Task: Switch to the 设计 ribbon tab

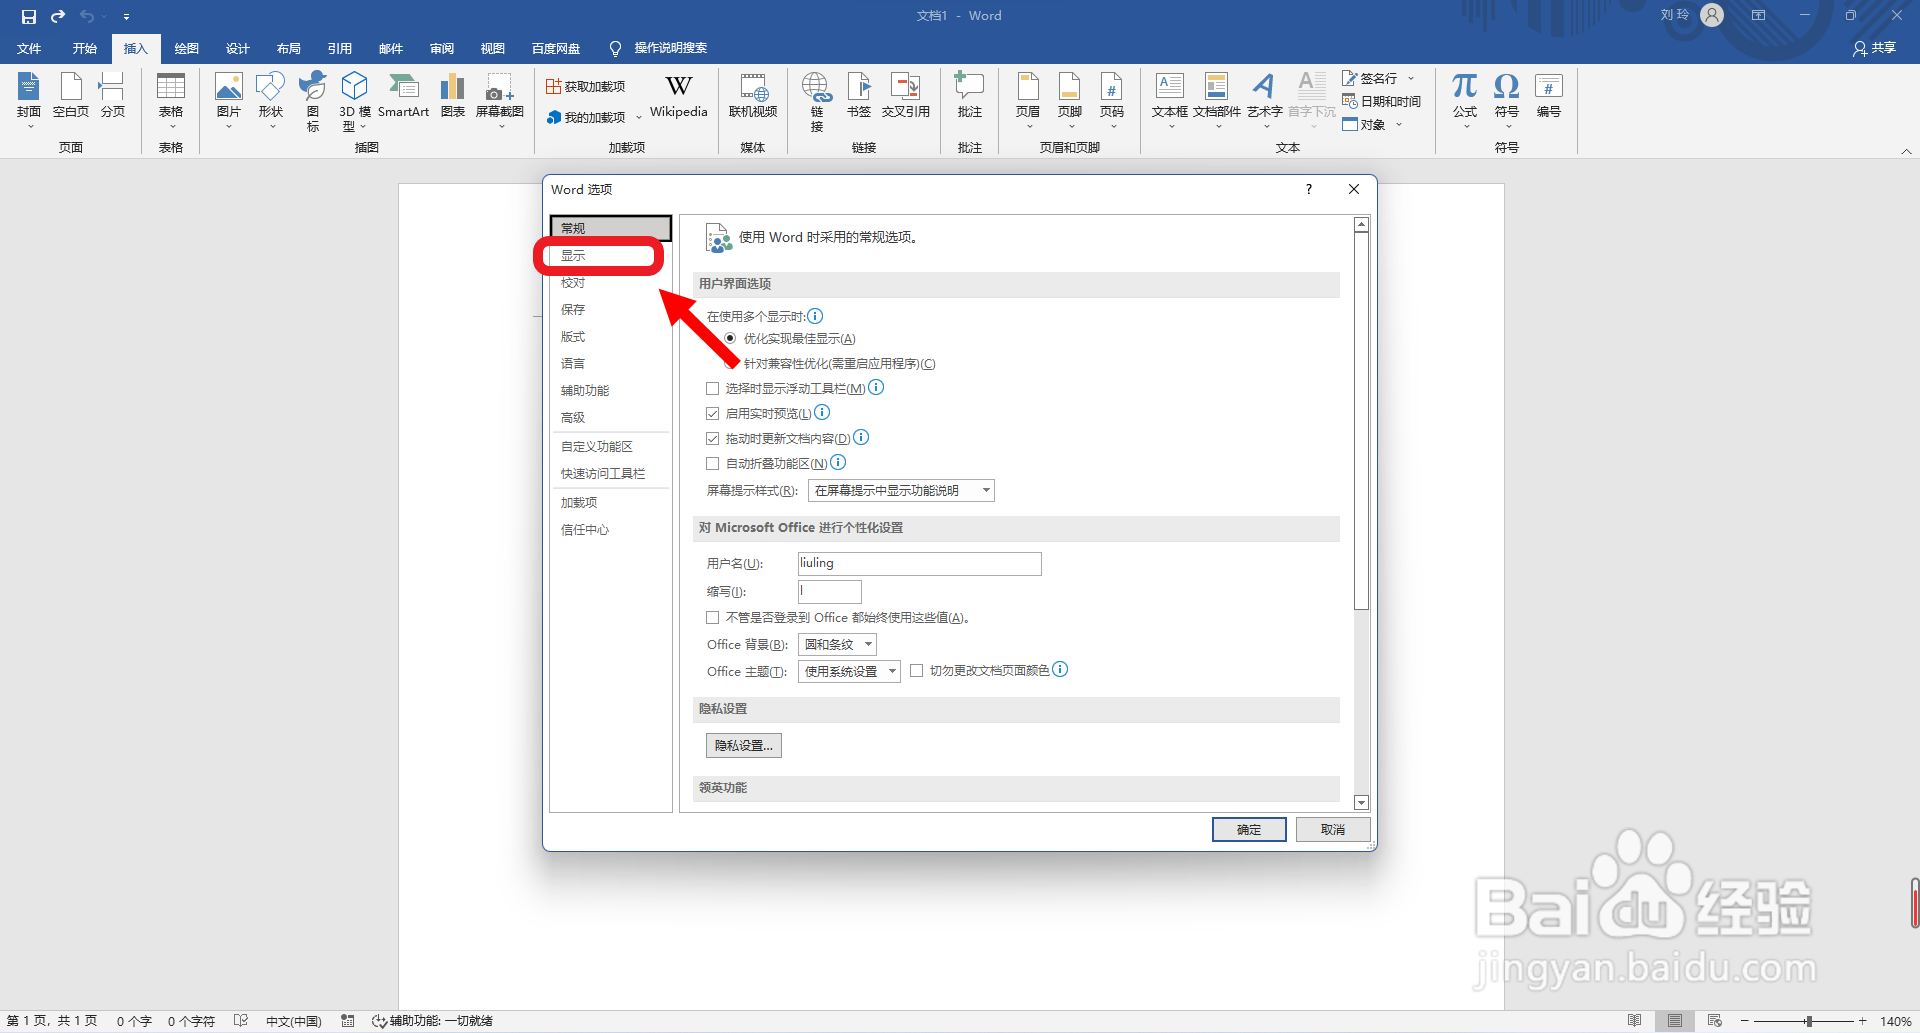Action: click(x=238, y=48)
